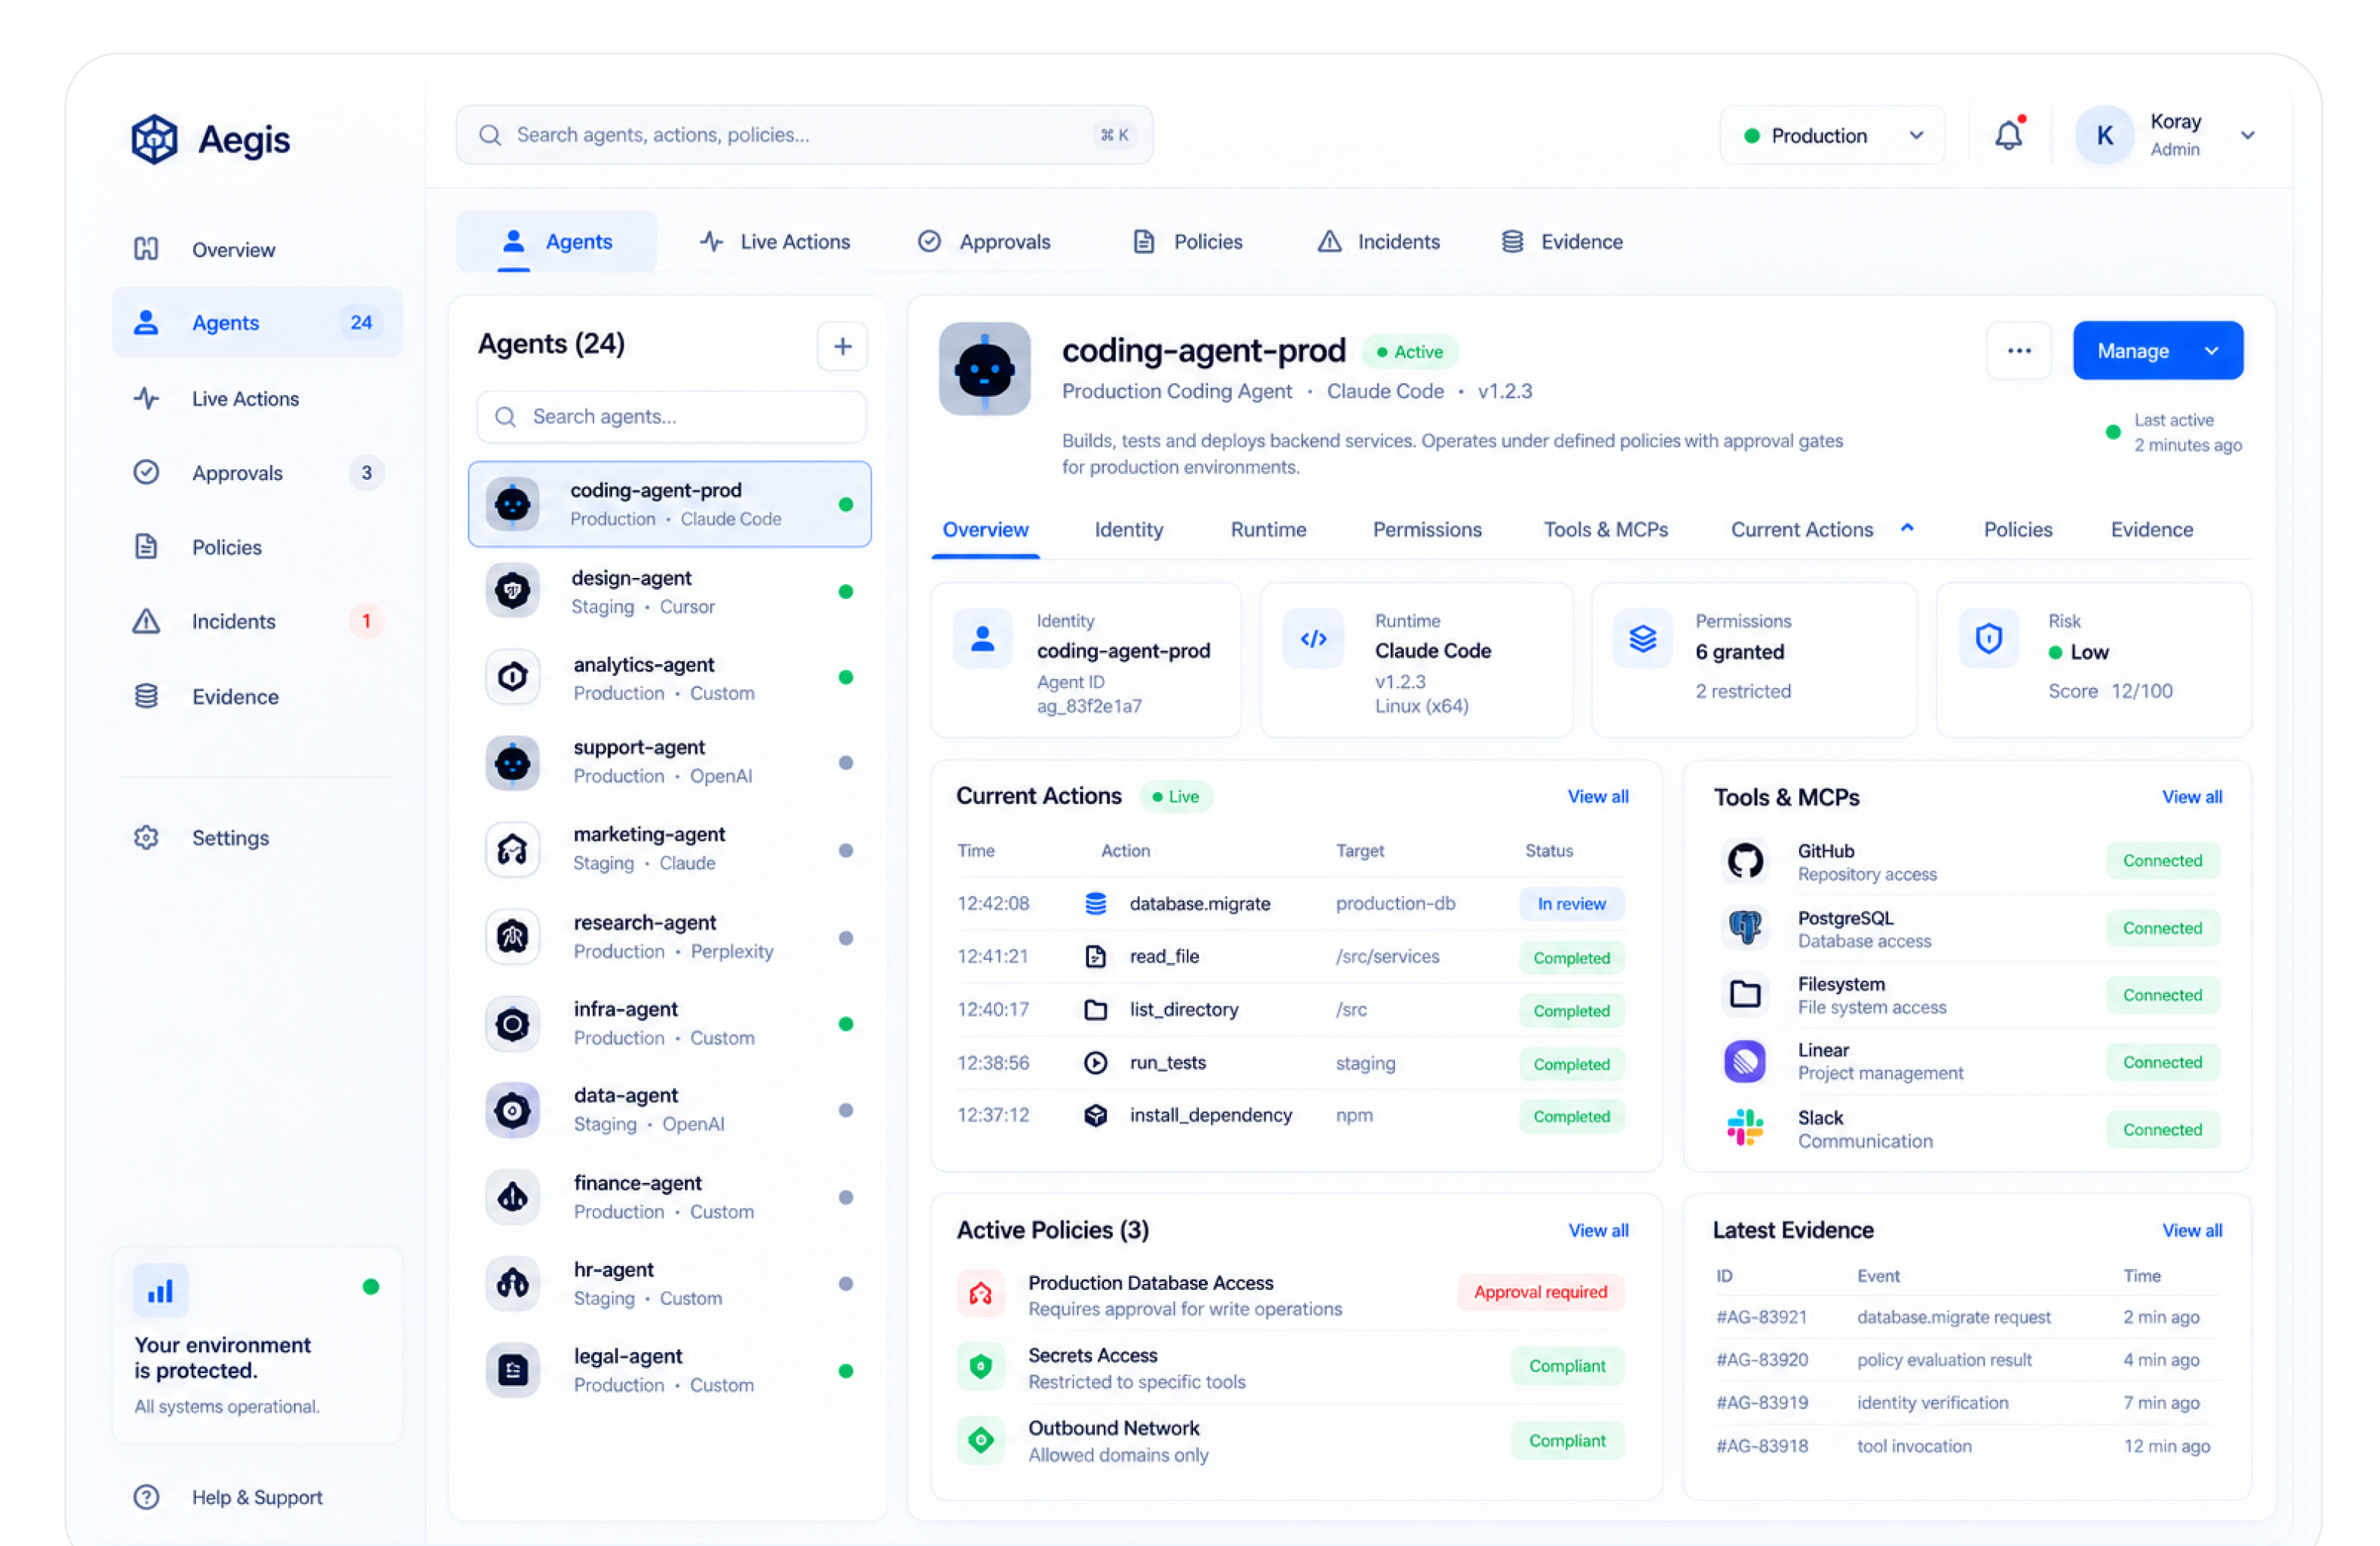Image resolution: width=2380 pixels, height=1546 pixels.
Task: Click the Production Database Access policy icon
Action: click(980, 1293)
